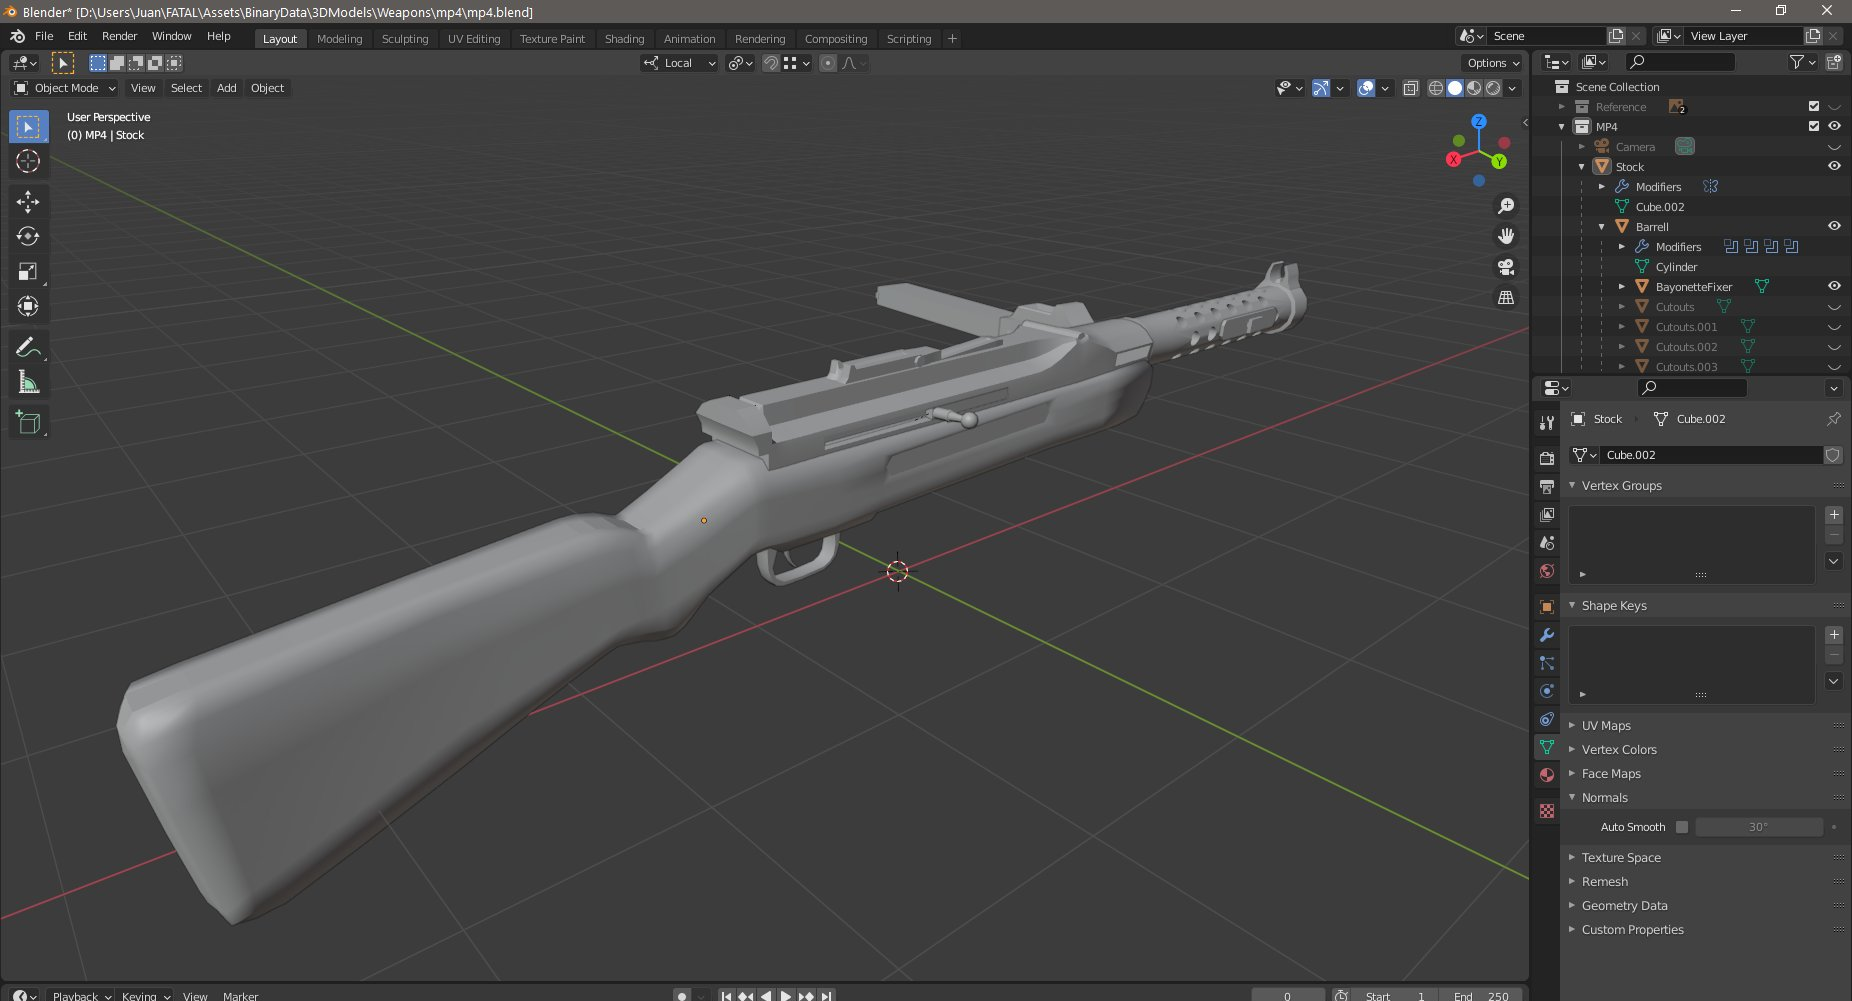This screenshot has width=1852, height=1001.
Task: Activate the Scale tool
Action: (x=28, y=271)
